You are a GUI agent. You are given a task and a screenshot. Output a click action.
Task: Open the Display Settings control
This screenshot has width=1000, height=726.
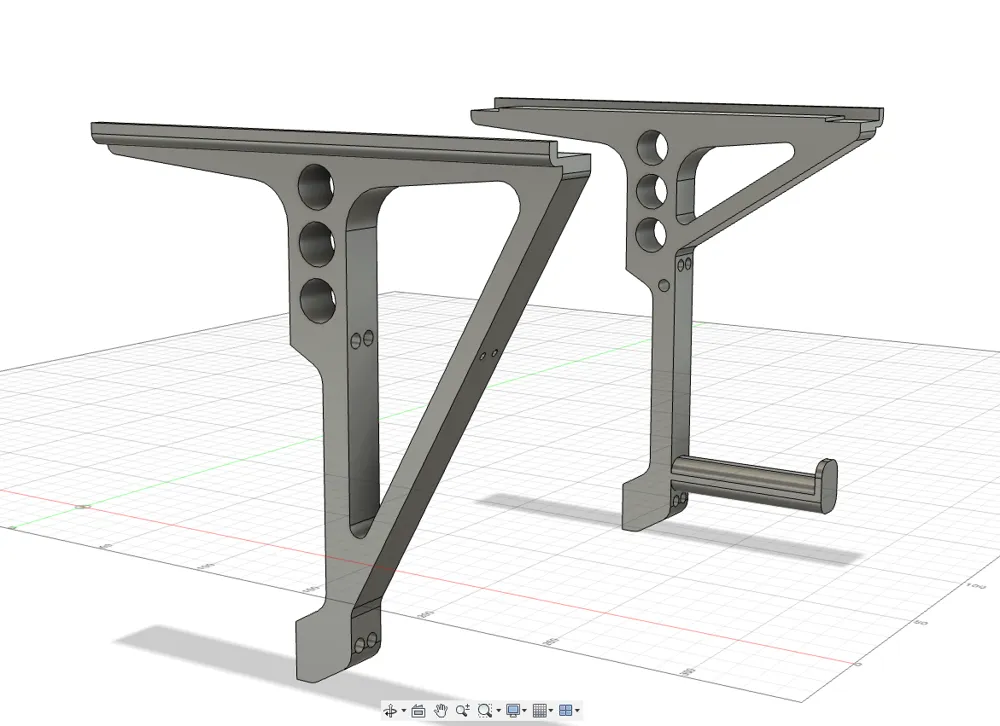pyautogui.click(x=512, y=710)
